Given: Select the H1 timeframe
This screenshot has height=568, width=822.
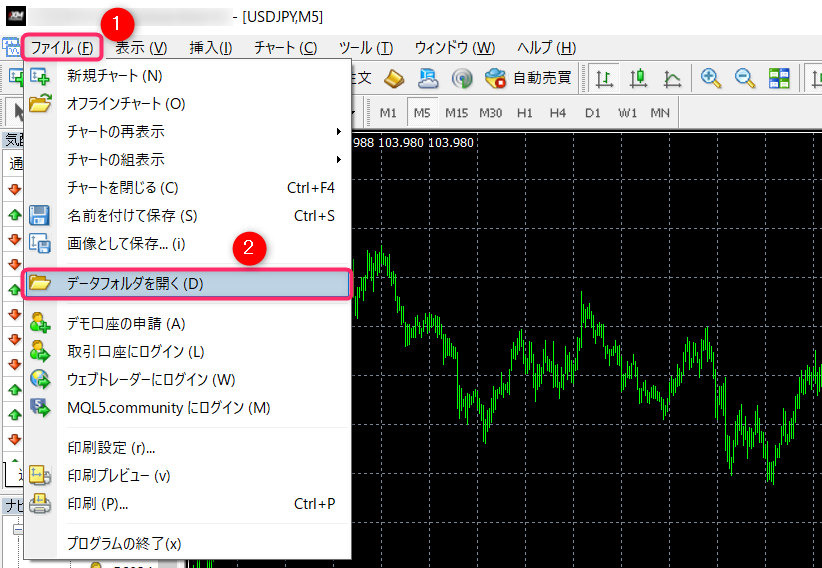Looking at the screenshot, I should click(525, 113).
